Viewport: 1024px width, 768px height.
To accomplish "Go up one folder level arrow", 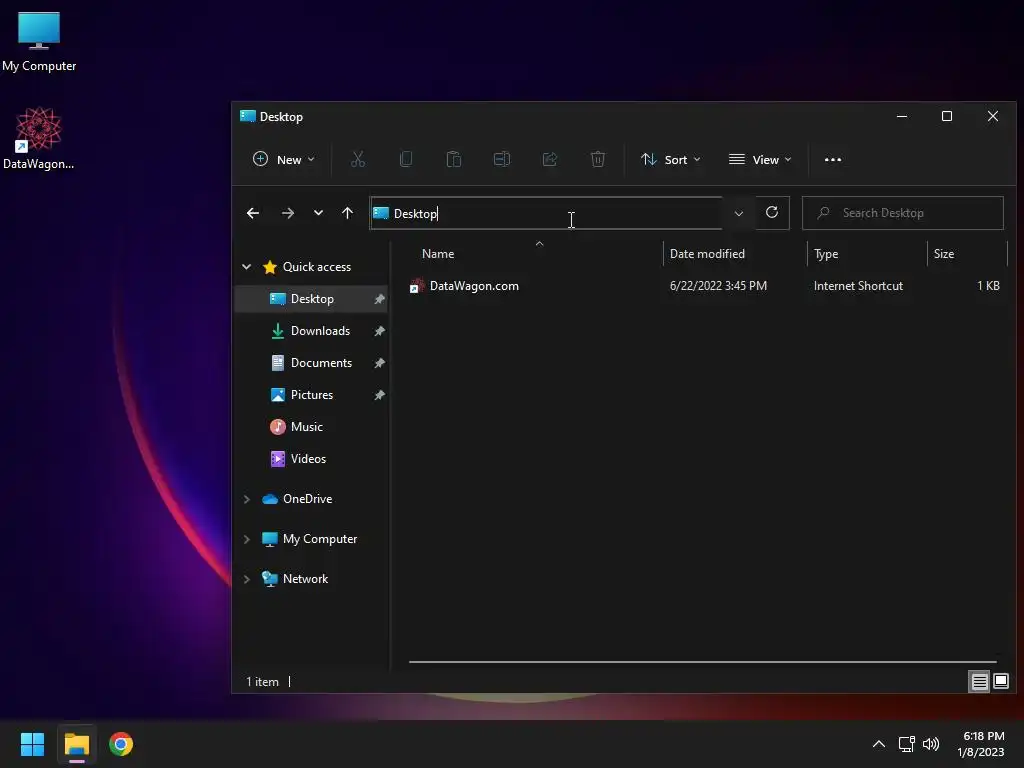I will [x=347, y=213].
